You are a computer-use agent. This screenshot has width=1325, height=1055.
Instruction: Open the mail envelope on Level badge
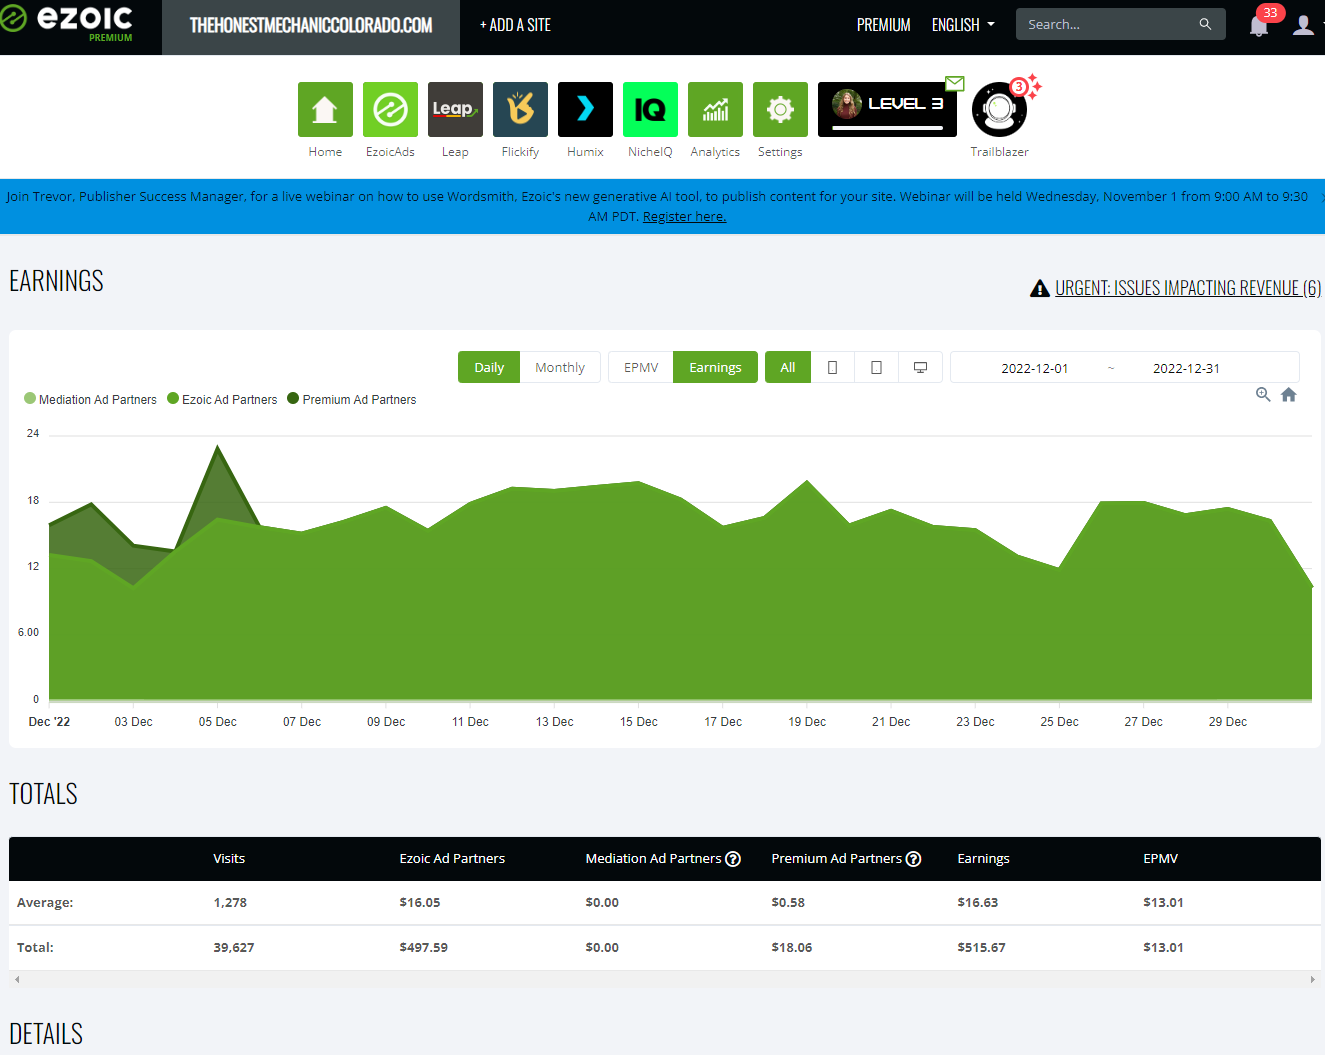click(955, 83)
